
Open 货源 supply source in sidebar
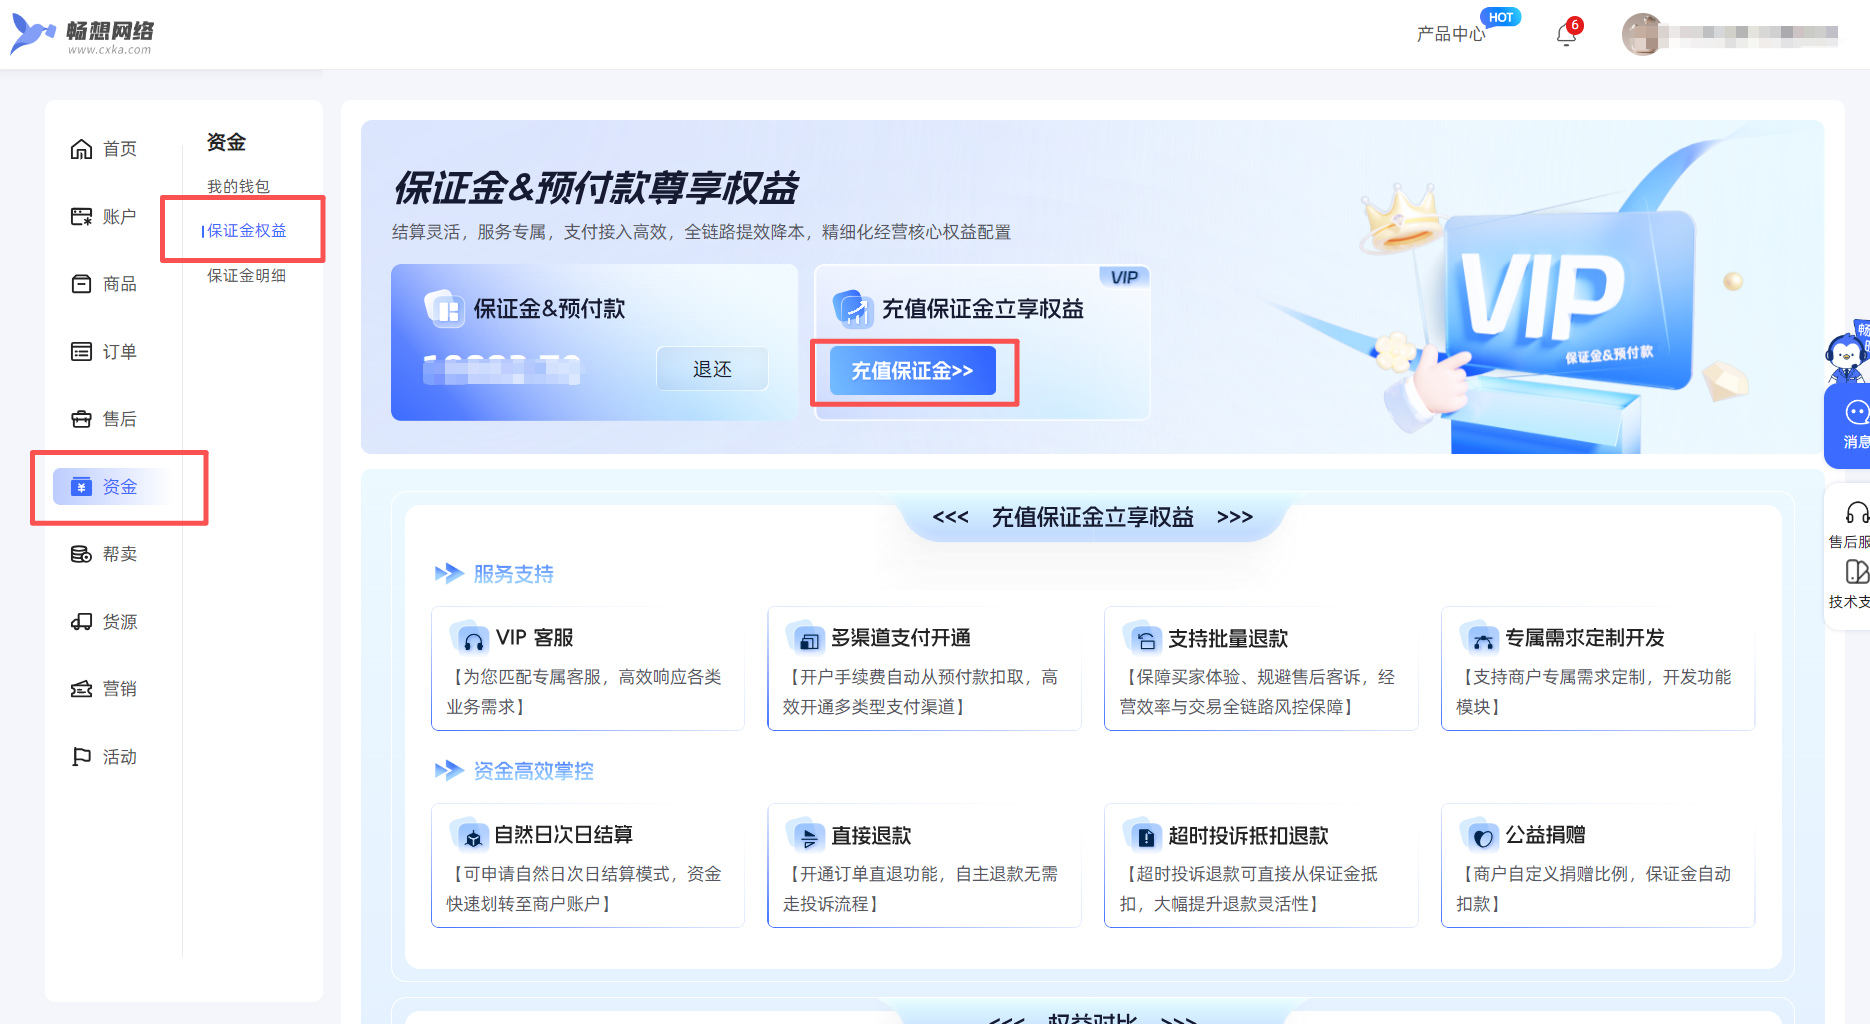click(x=104, y=622)
